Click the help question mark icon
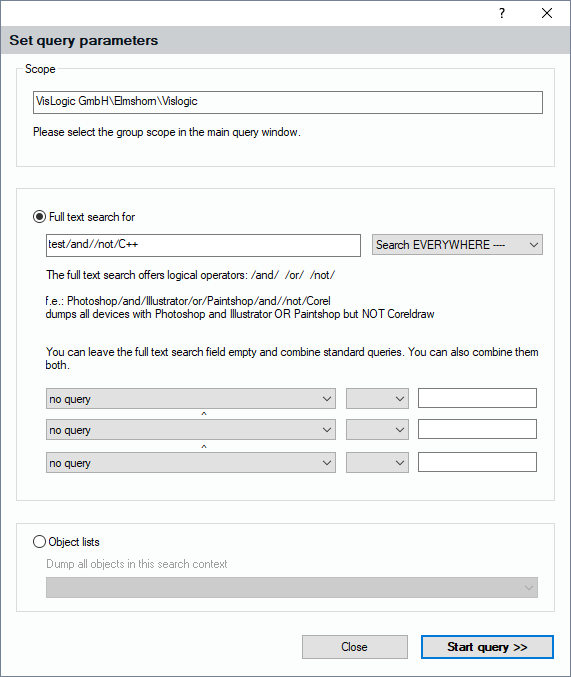This screenshot has height=677, width=571. point(502,13)
